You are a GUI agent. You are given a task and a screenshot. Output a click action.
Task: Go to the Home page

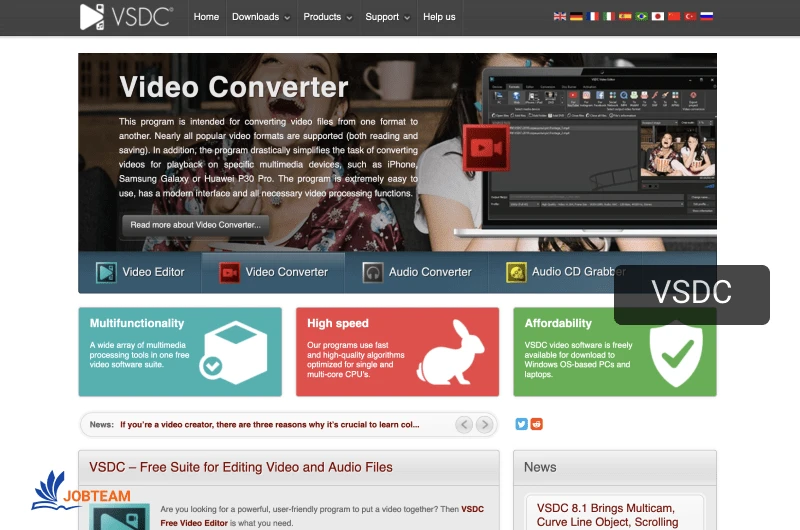click(206, 17)
